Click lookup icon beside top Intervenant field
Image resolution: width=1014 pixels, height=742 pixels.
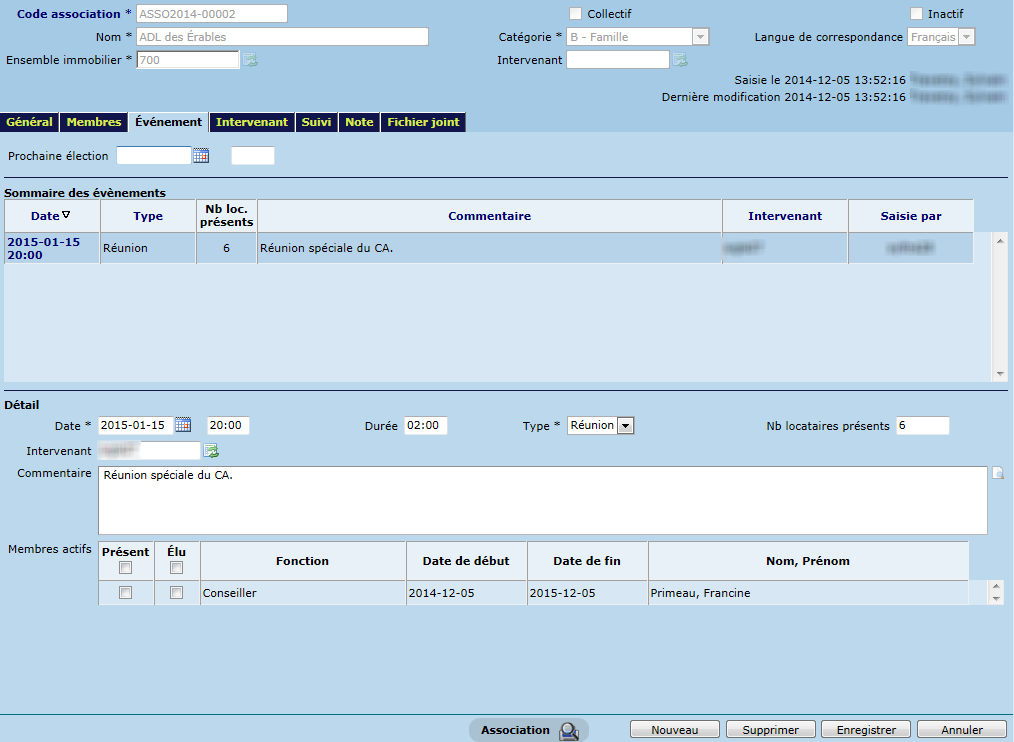coord(681,61)
